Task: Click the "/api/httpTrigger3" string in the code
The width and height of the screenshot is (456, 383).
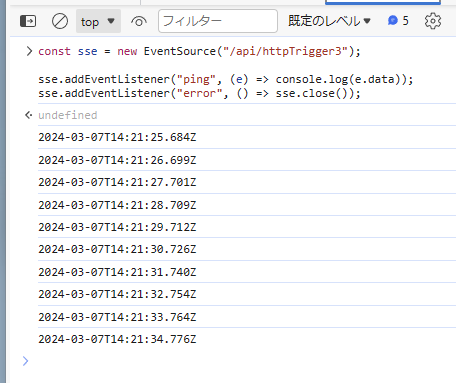Action: coord(285,51)
